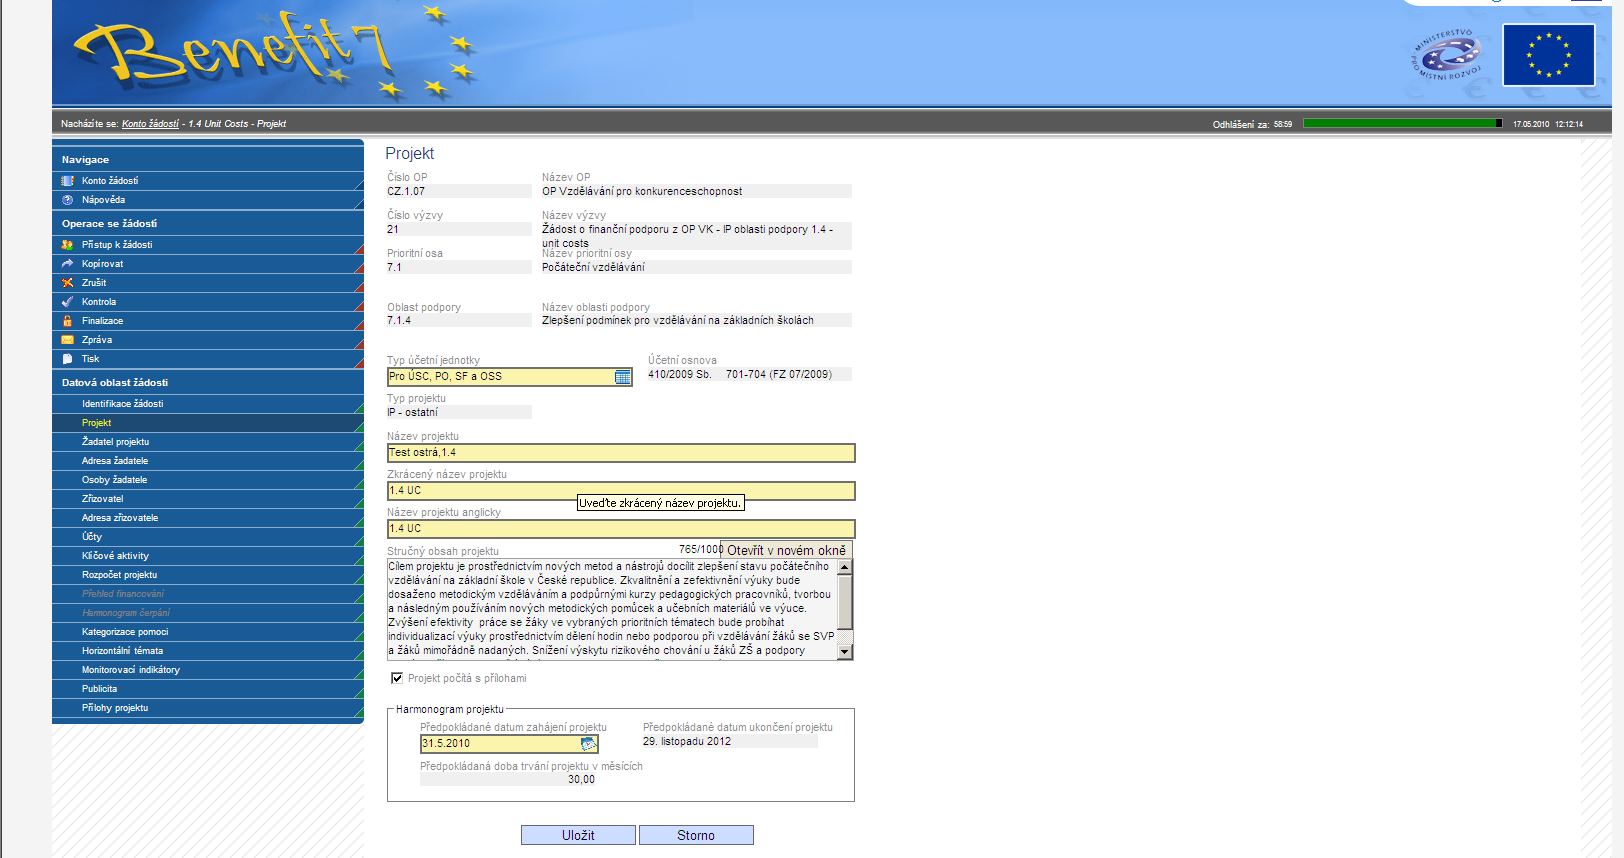Click the Kopírovat arrow icon

tap(68, 264)
